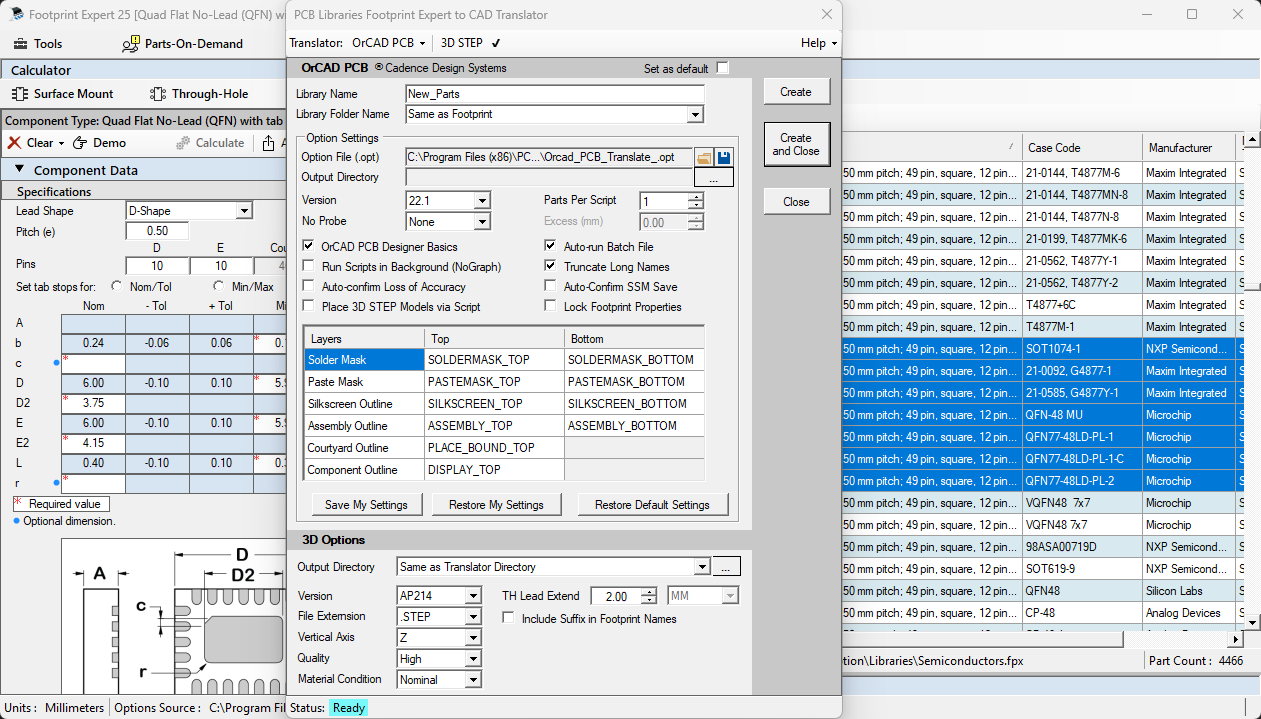Sort by the Manufacturer column header

point(1190,148)
